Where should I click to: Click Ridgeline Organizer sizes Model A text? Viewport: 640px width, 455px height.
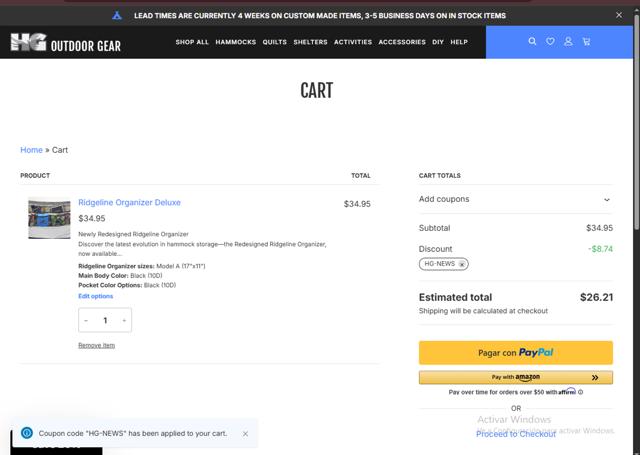tap(142, 266)
